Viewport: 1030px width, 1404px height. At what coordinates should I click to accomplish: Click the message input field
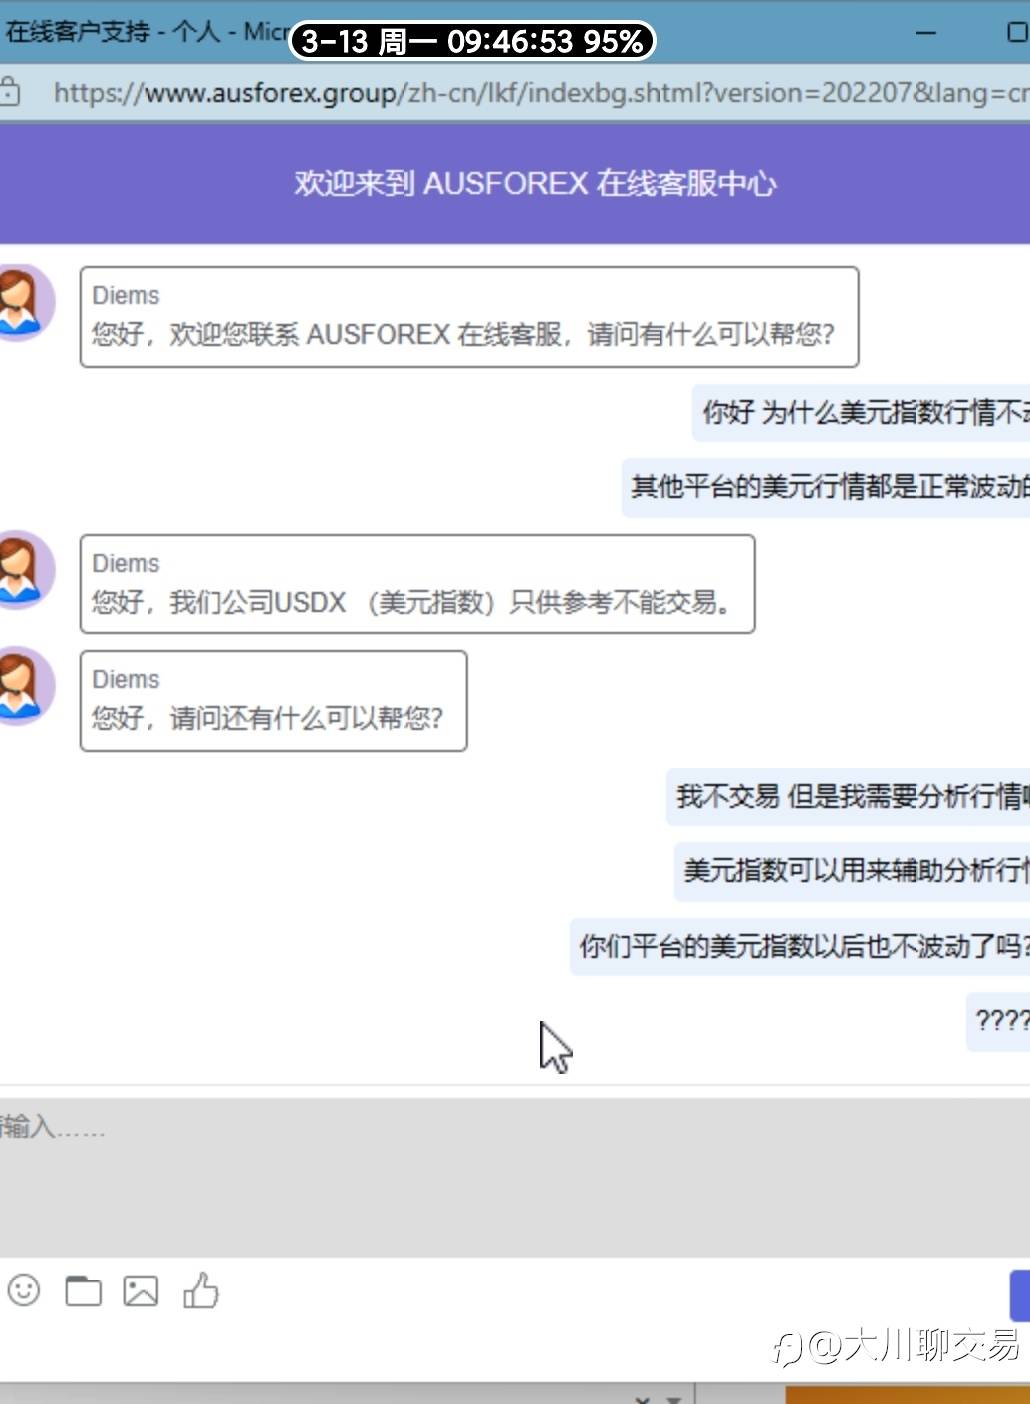click(x=515, y=1177)
